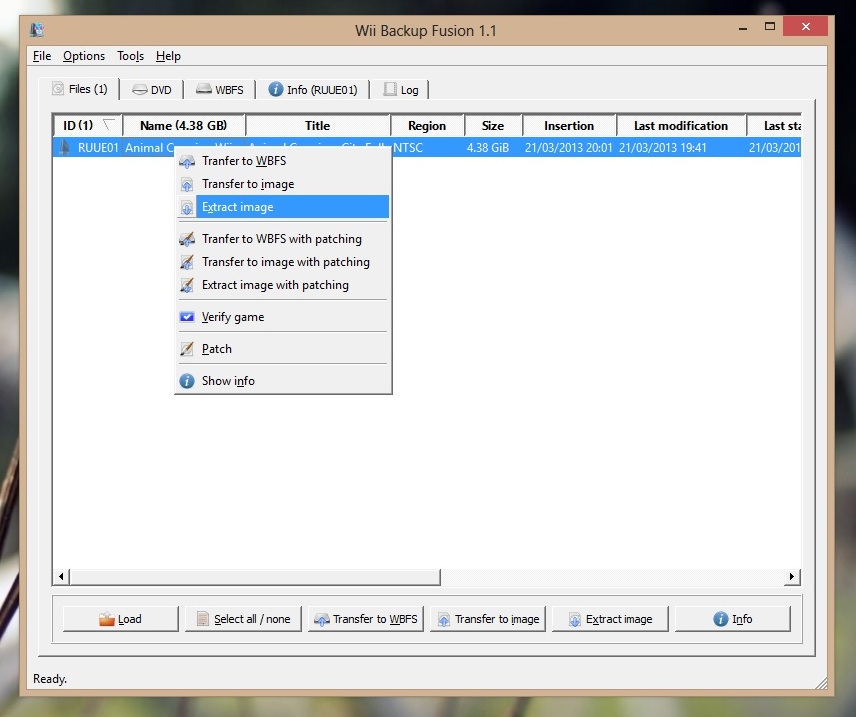Image resolution: width=856 pixels, height=717 pixels.
Task: Click the Files tab disc icon
Action: tap(58, 88)
